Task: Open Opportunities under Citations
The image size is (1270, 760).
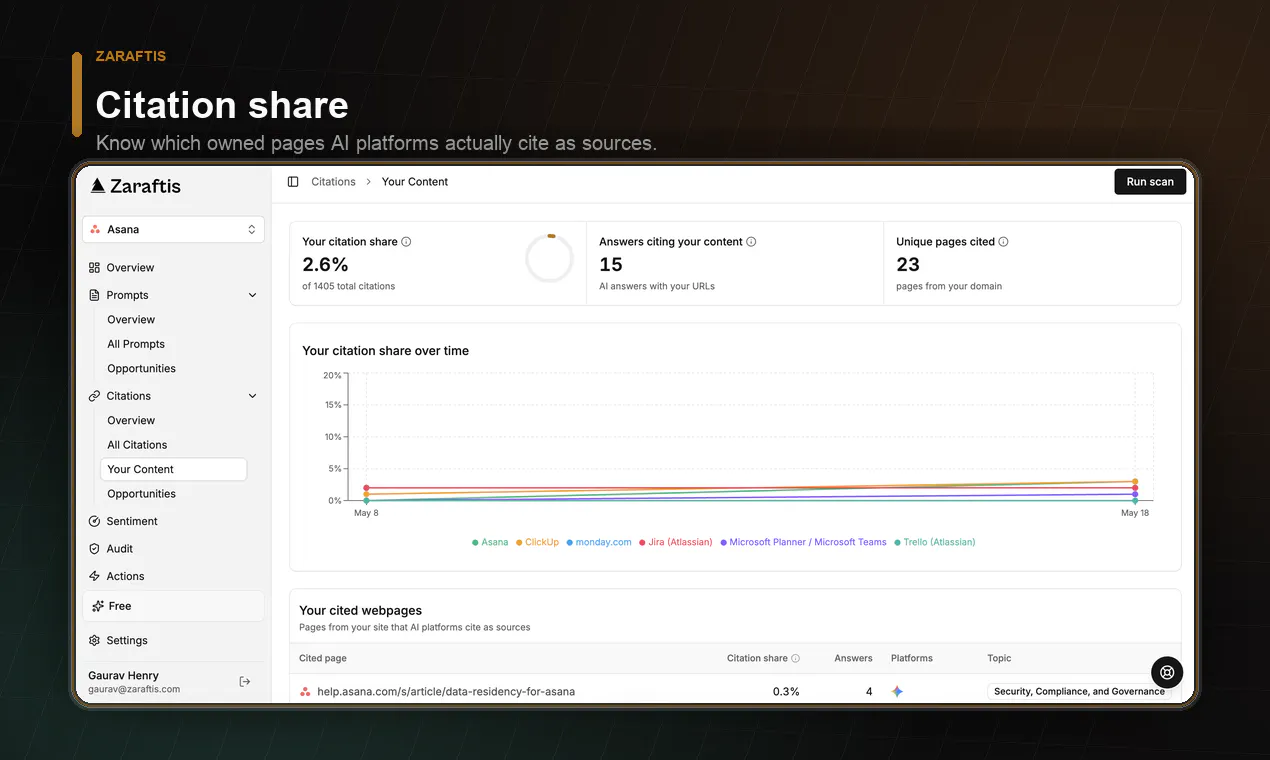Action: pos(141,494)
